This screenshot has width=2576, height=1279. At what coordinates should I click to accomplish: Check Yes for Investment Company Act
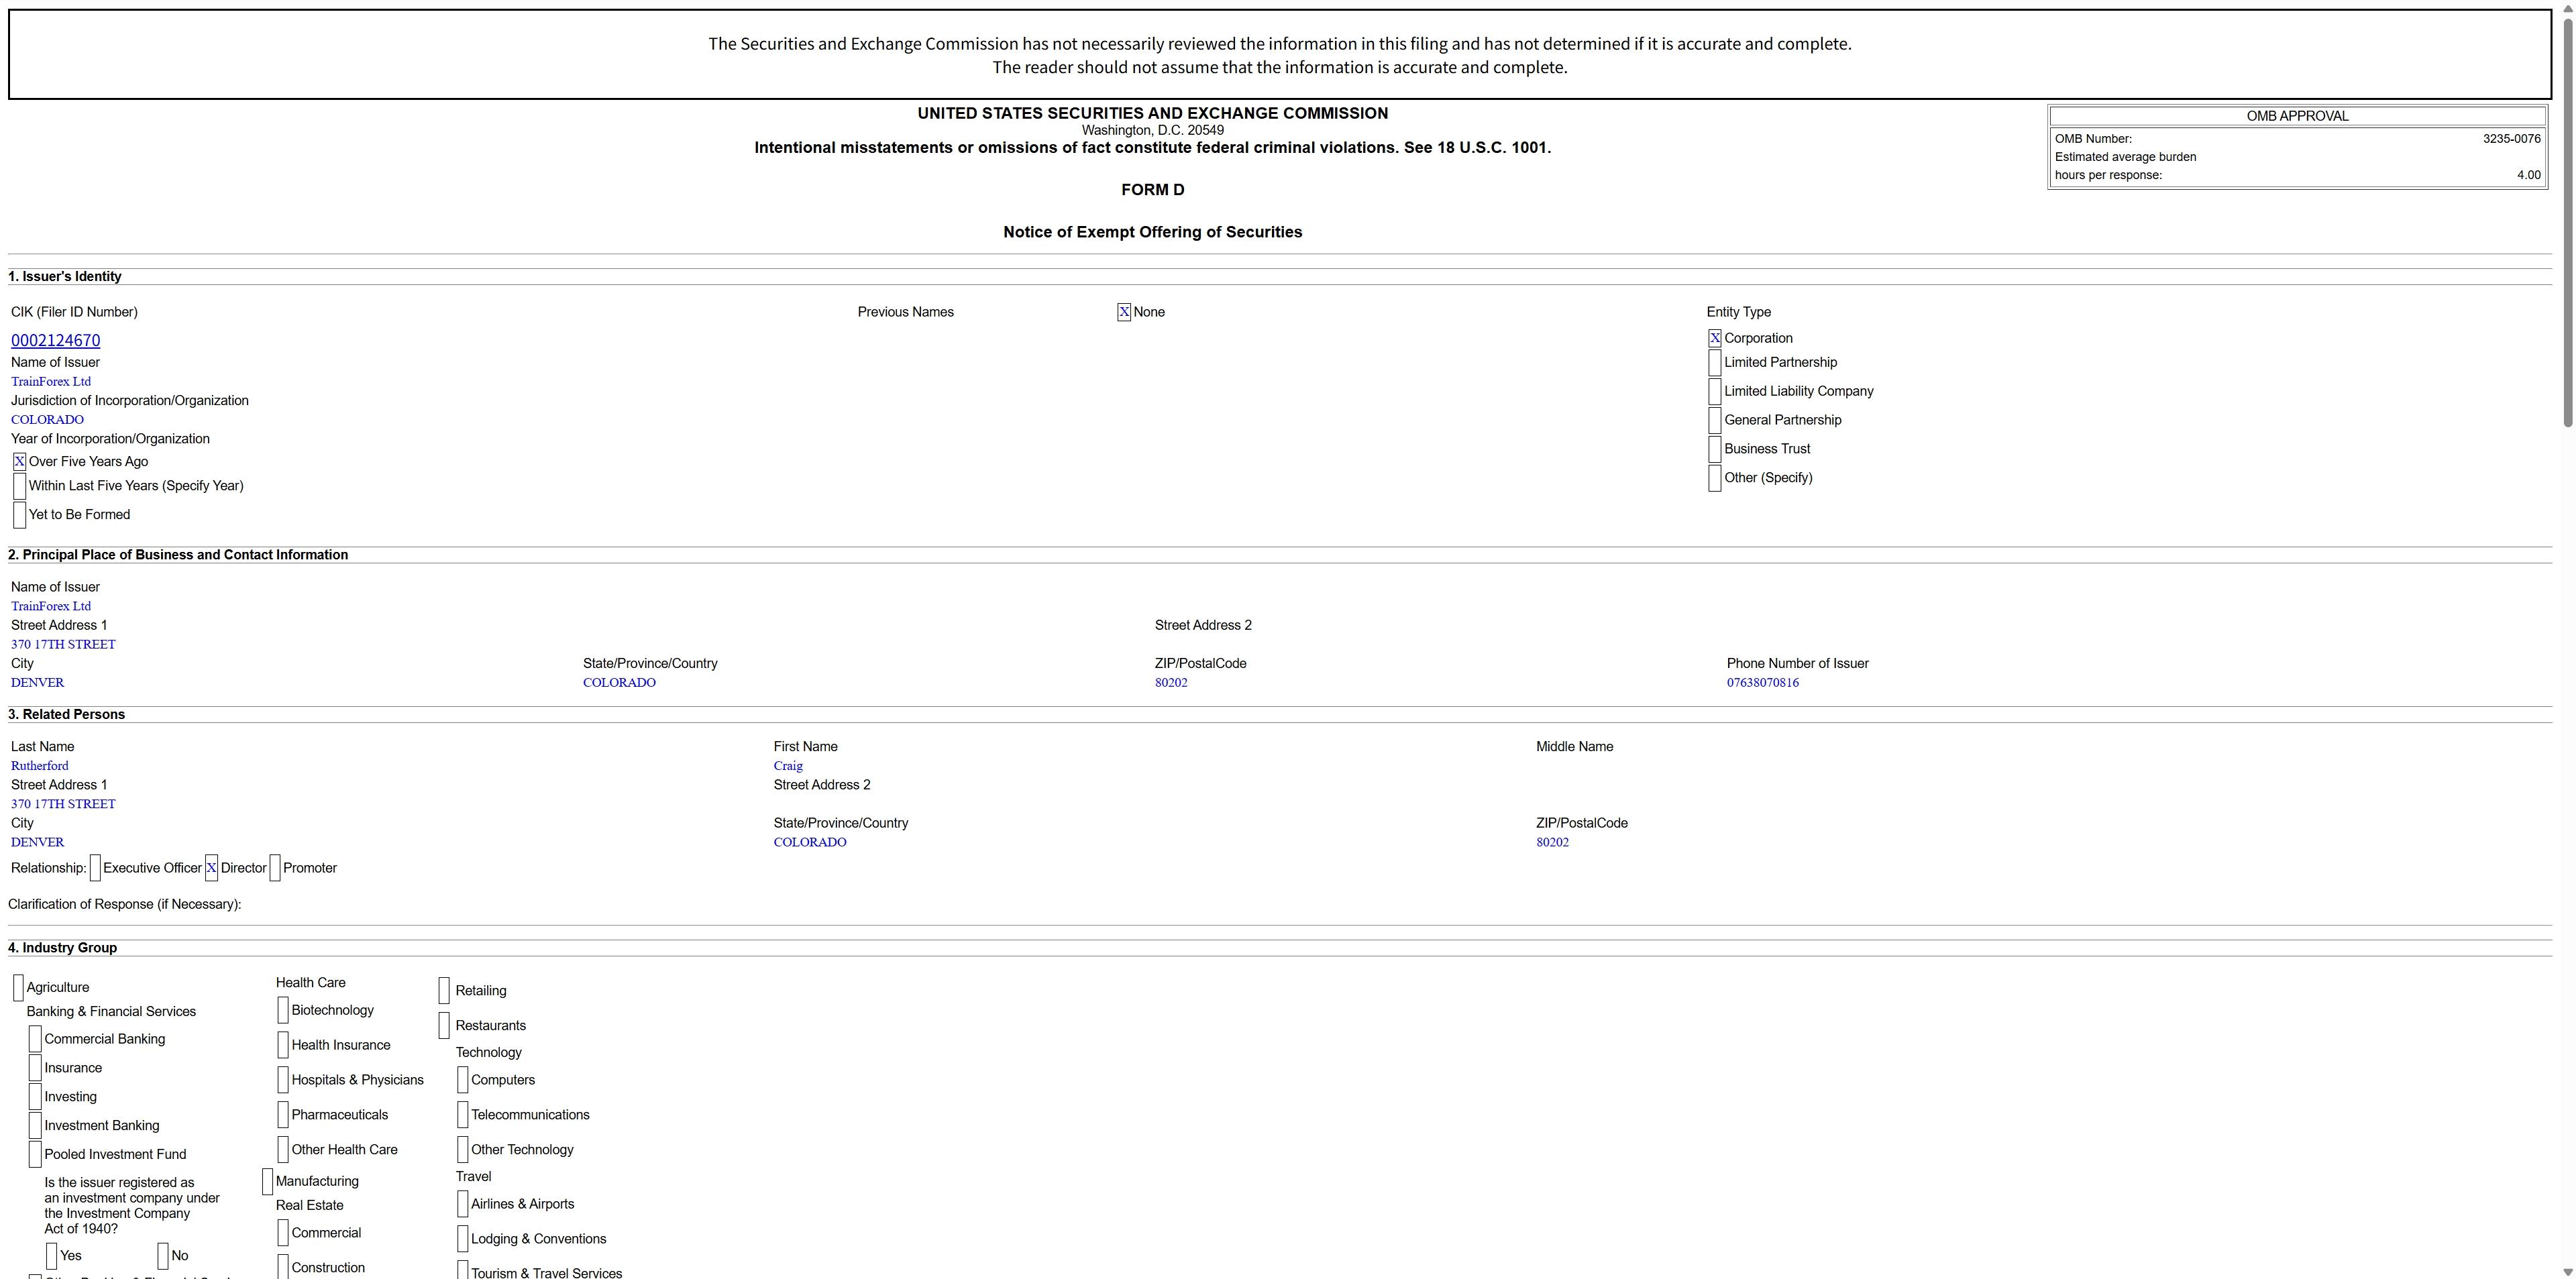pyautogui.click(x=52, y=1256)
